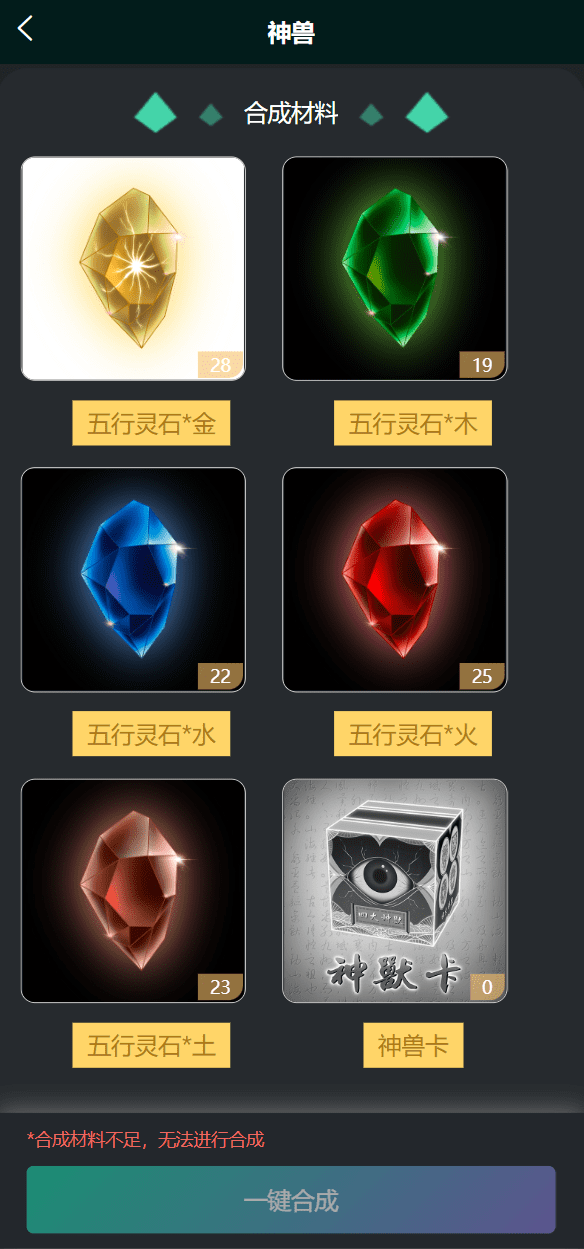Select the red 五行灵石*火 gem image
Screen dimensions: 584x1249
click(x=395, y=580)
